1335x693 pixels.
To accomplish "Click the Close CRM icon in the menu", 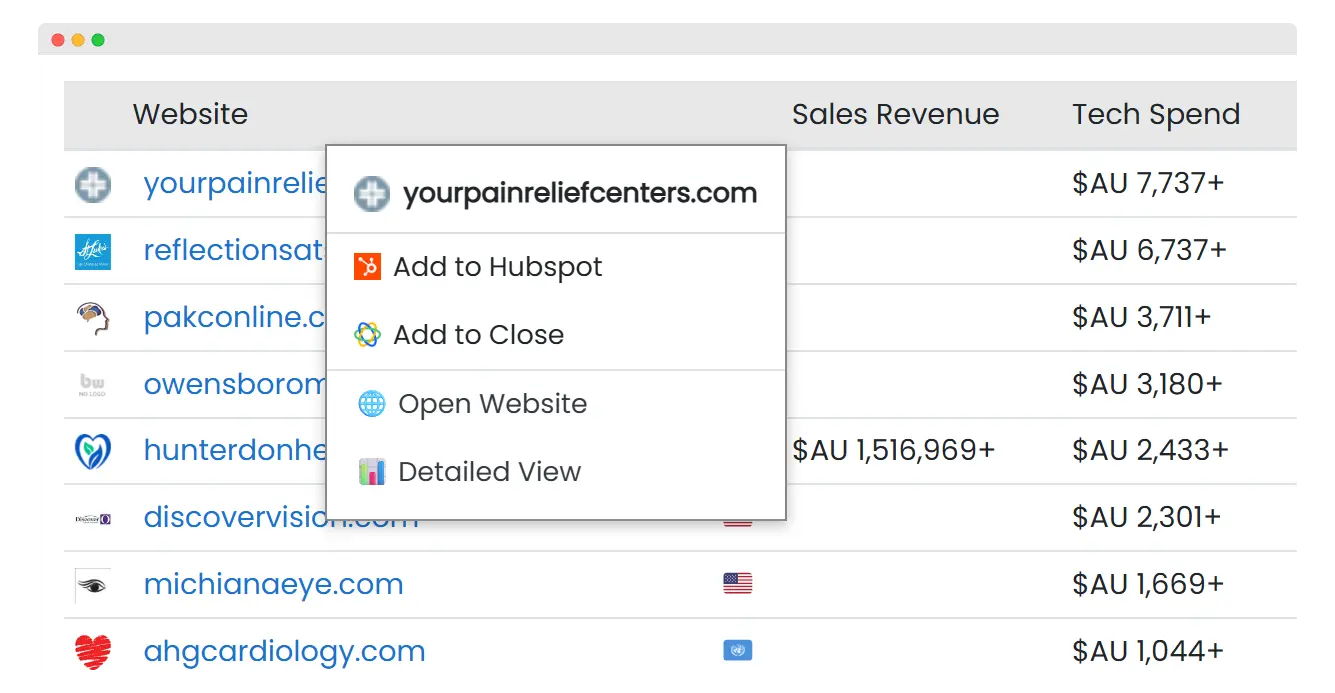I will 367,335.
